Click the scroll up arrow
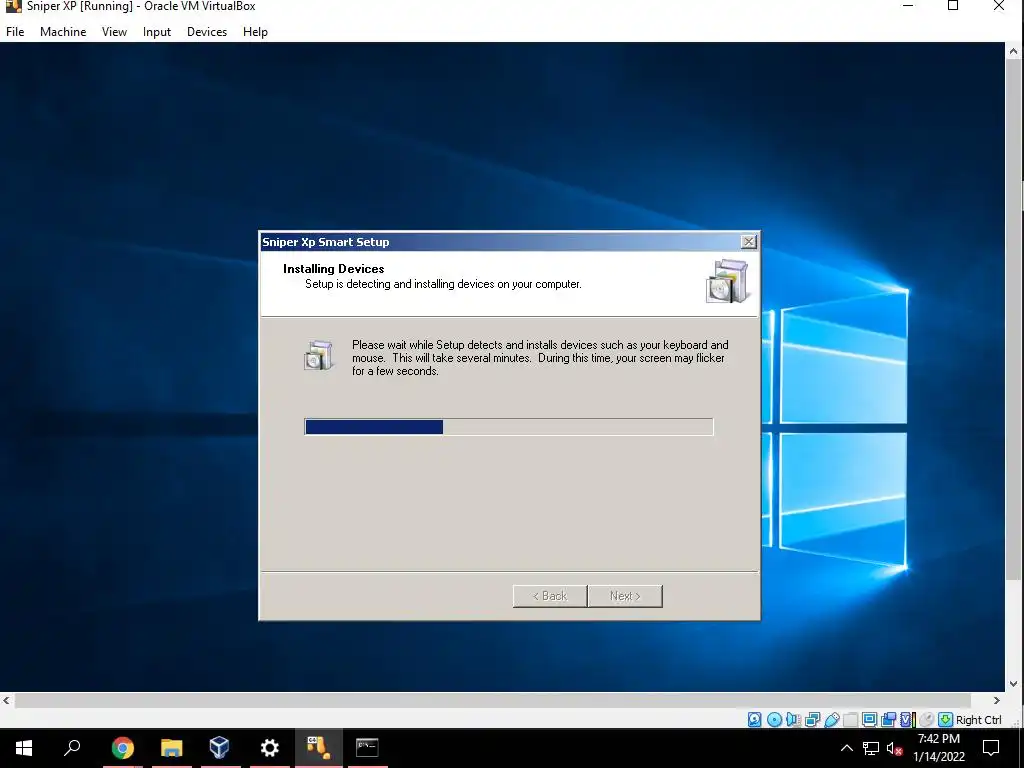This screenshot has width=1024, height=768. click(x=1014, y=51)
